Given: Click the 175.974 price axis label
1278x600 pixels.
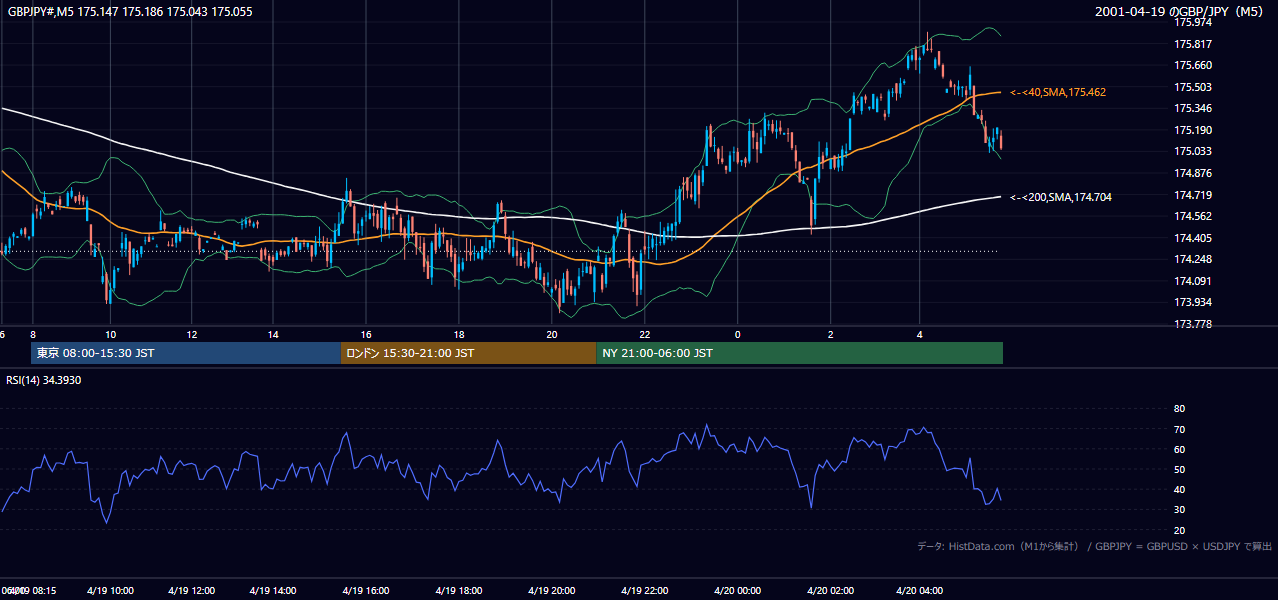Looking at the screenshot, I should pyautogui.click(x=1192, y=22).
